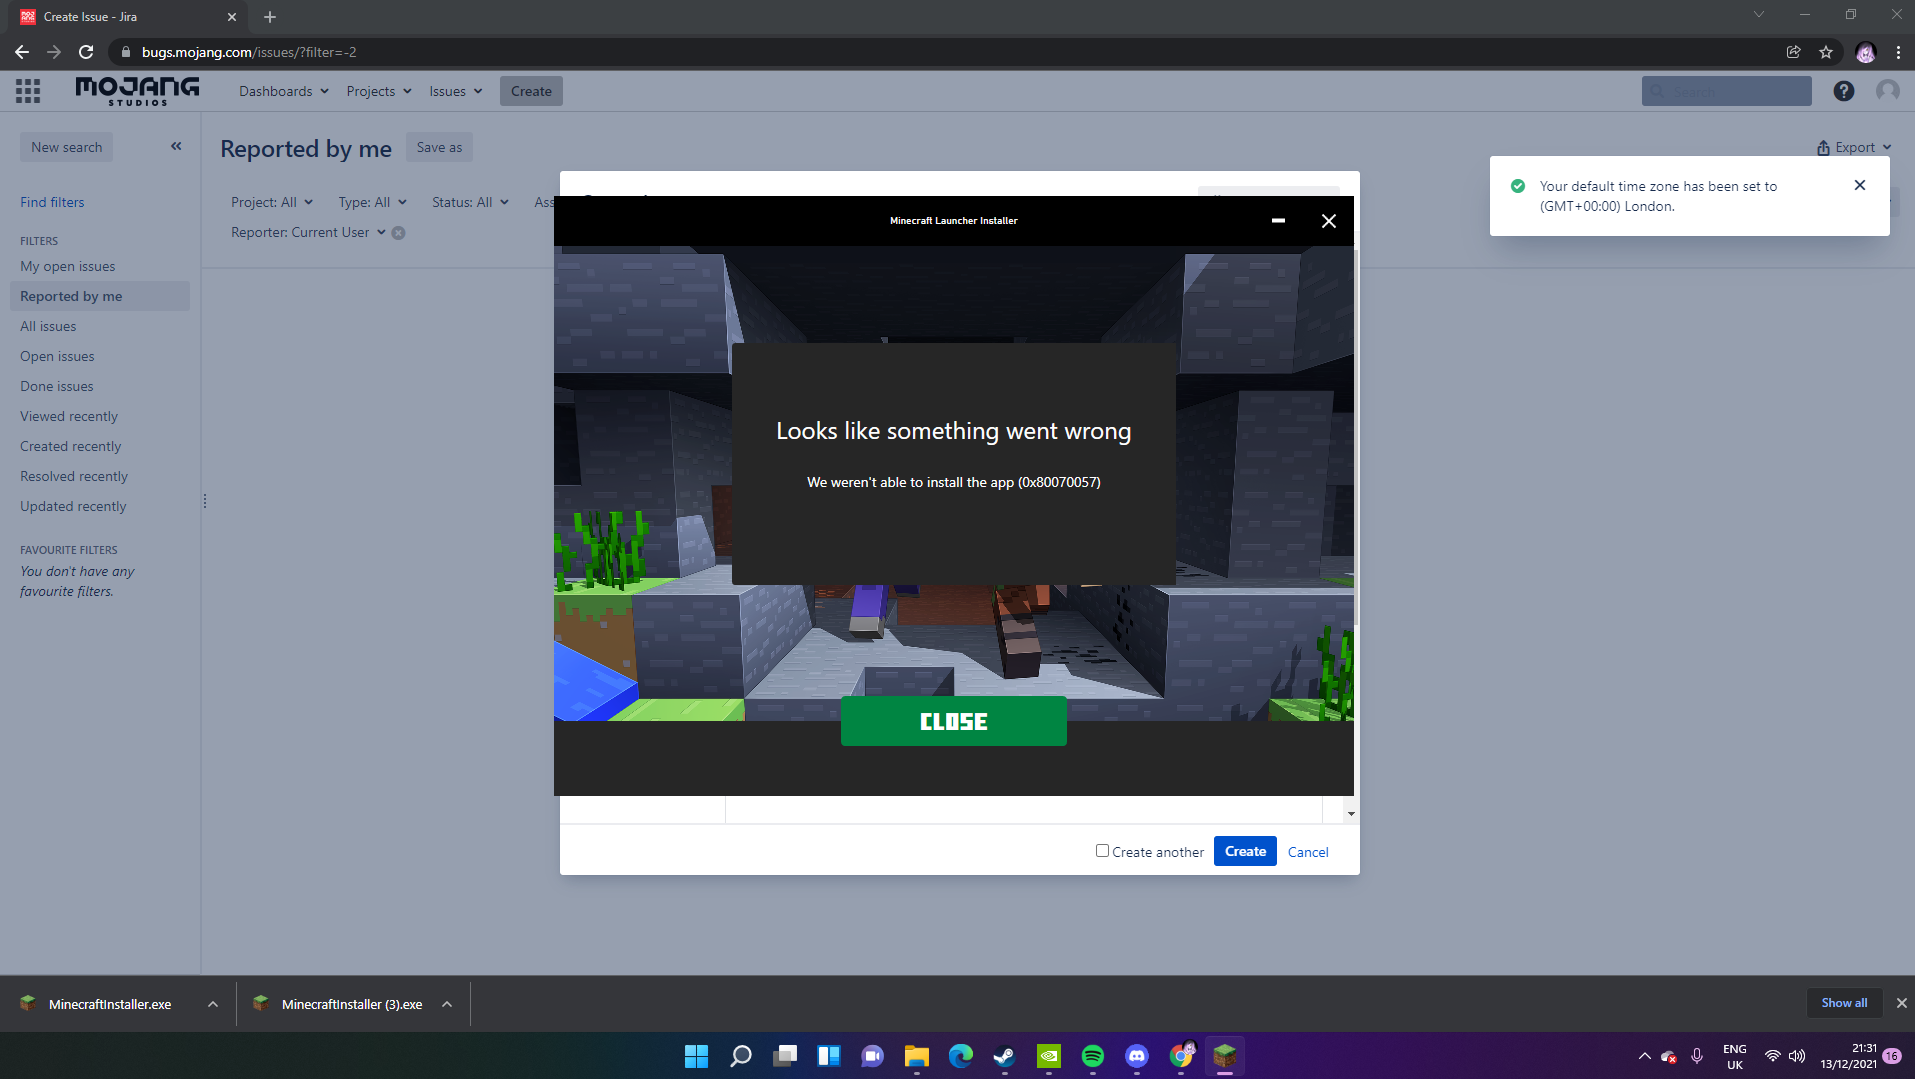Select the My open issues filter
Image resolution: width=1915 pixels, height=1079 pixels.
(x=68, y=266)
